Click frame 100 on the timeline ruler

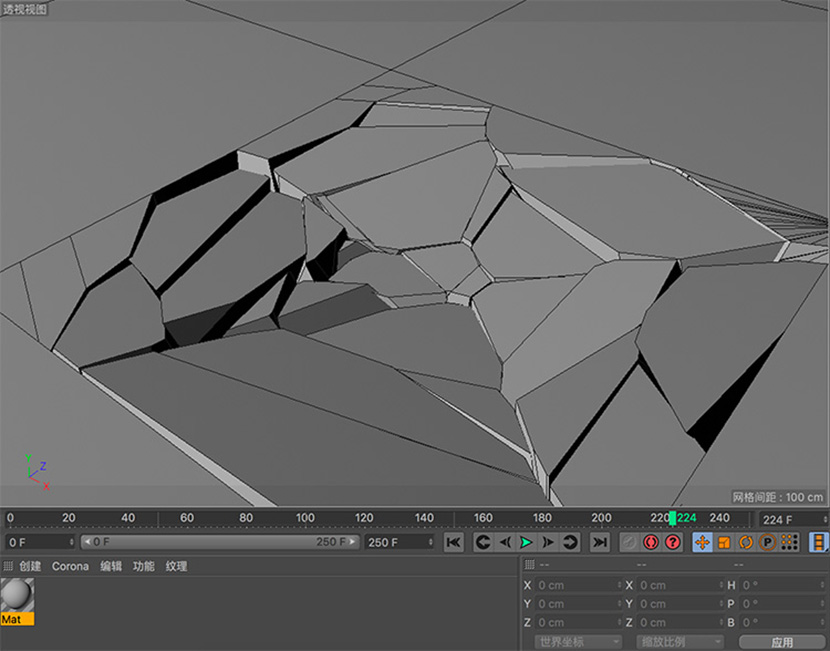click(x=305, y=518)
